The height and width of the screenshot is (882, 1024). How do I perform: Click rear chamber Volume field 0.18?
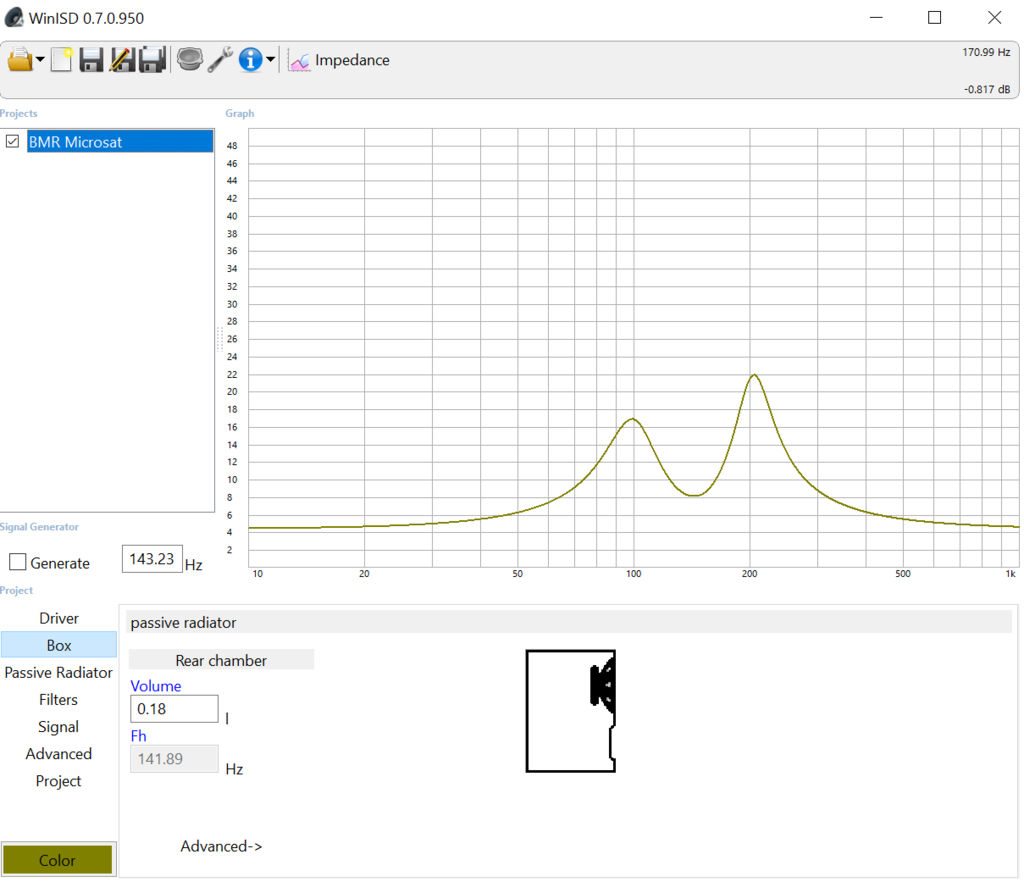pos(174,709)
